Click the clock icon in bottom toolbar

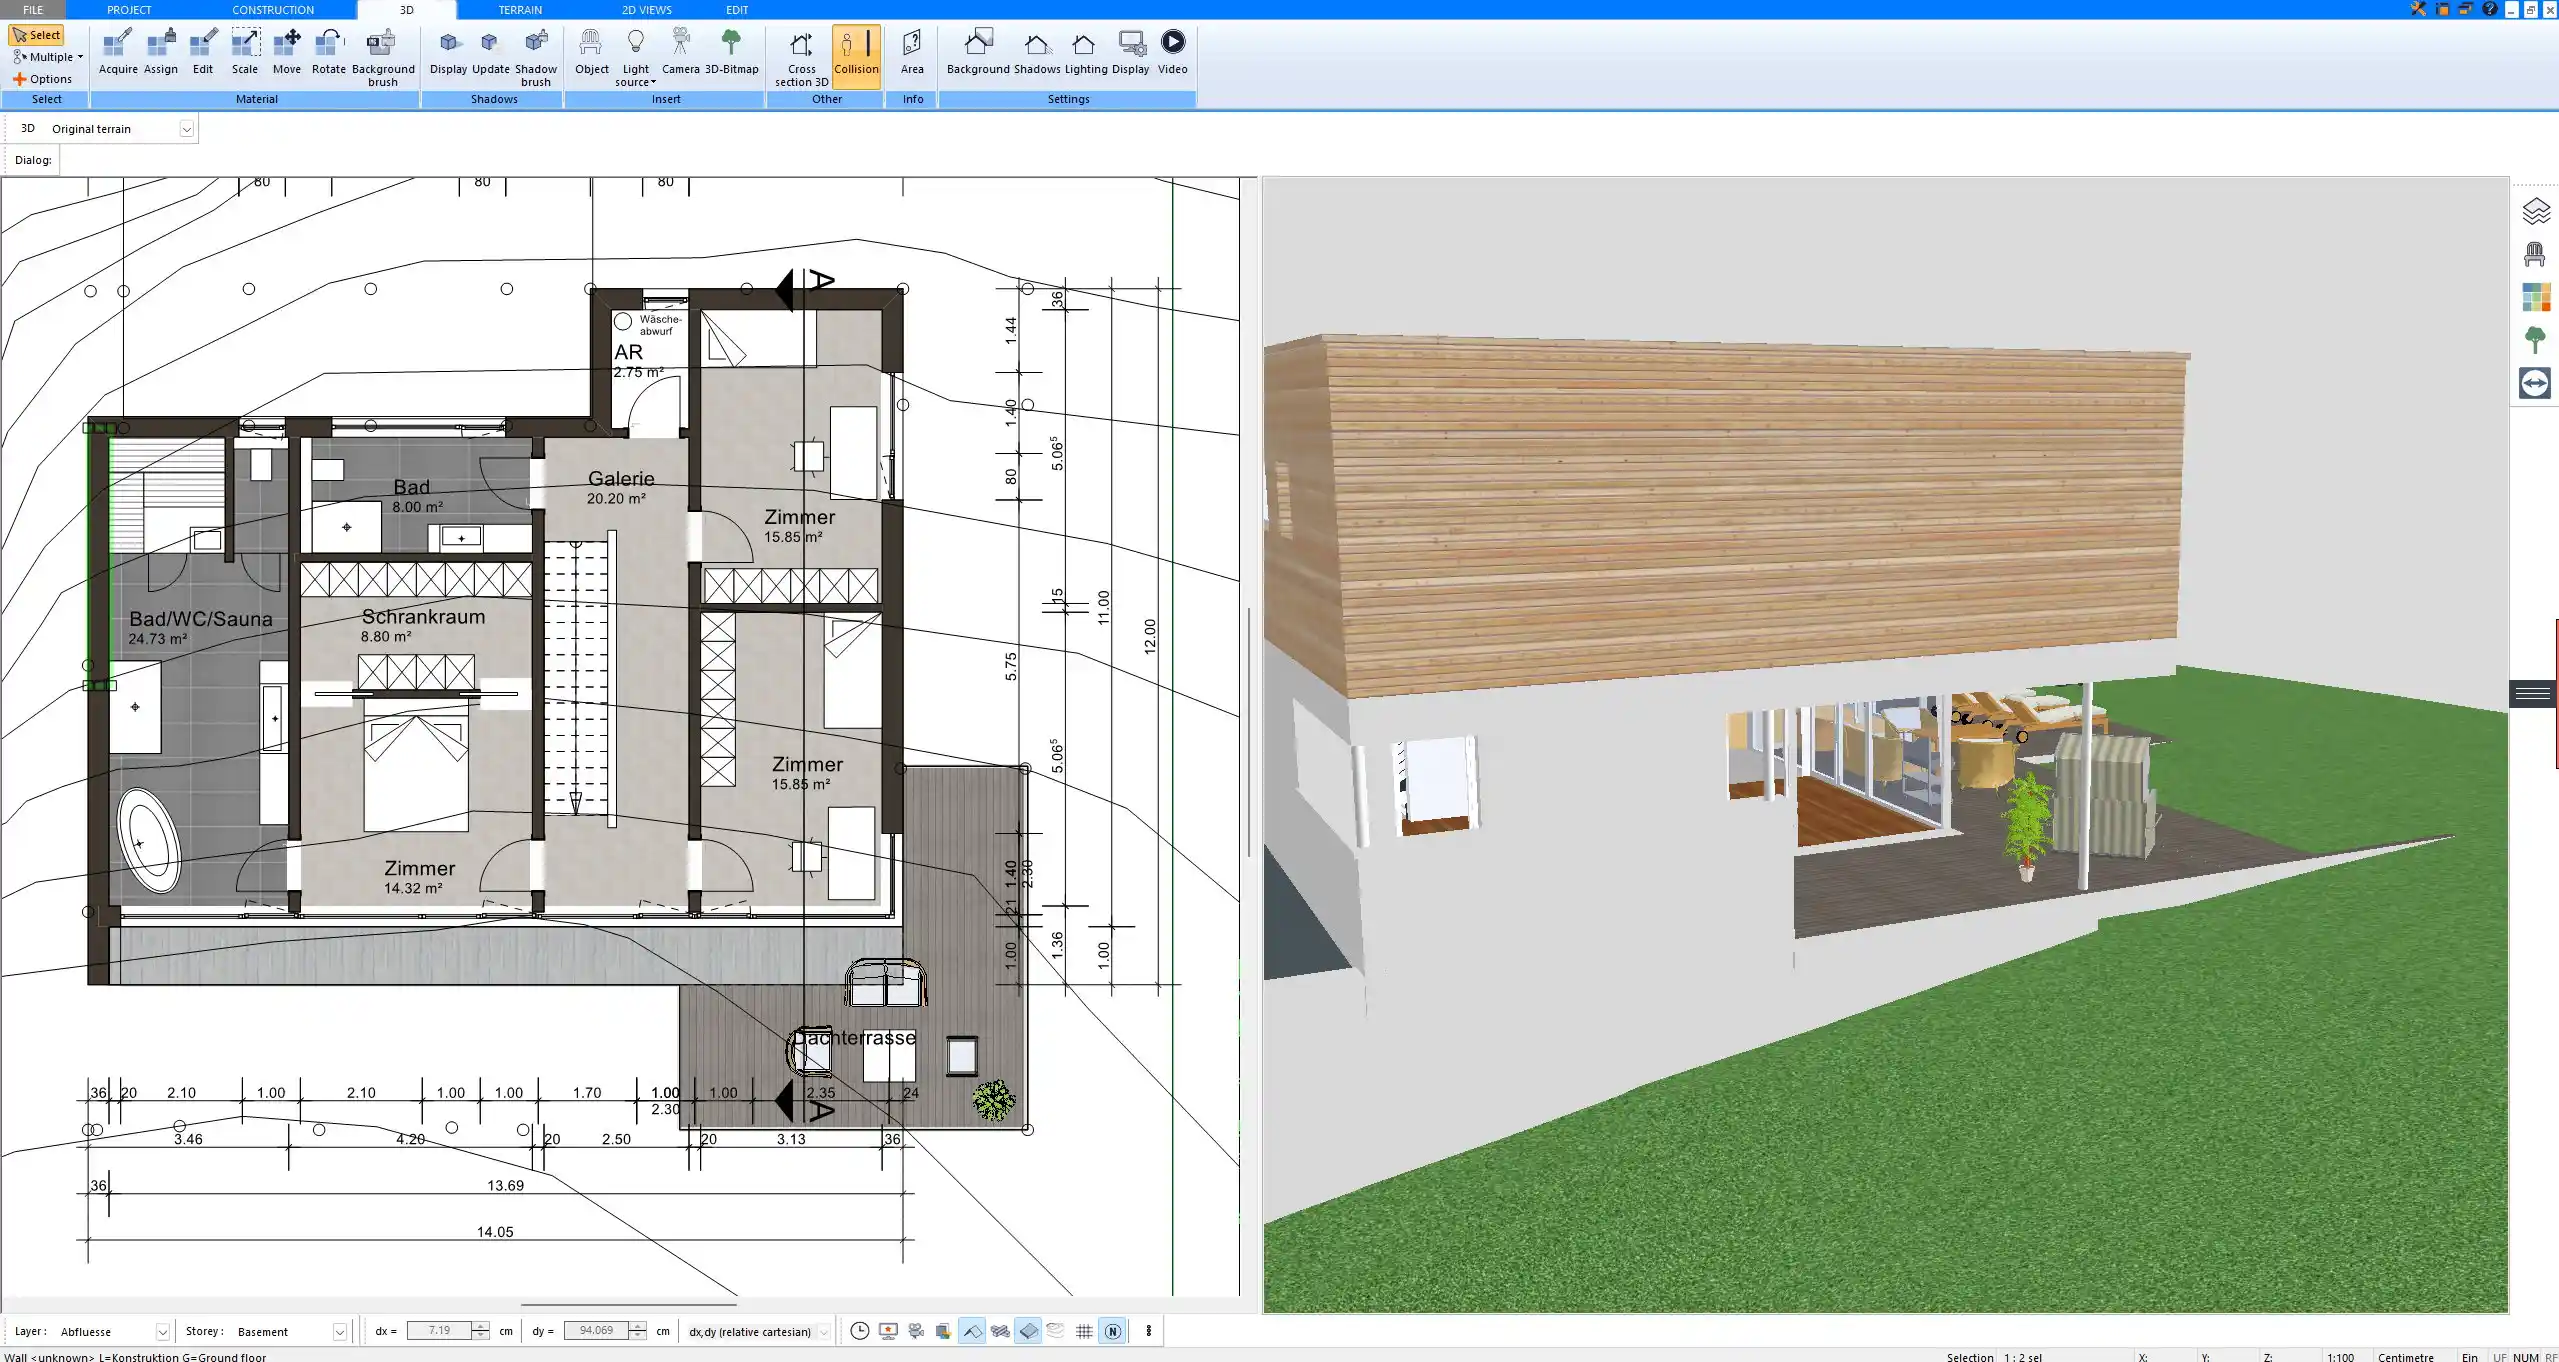point(859,1331)
